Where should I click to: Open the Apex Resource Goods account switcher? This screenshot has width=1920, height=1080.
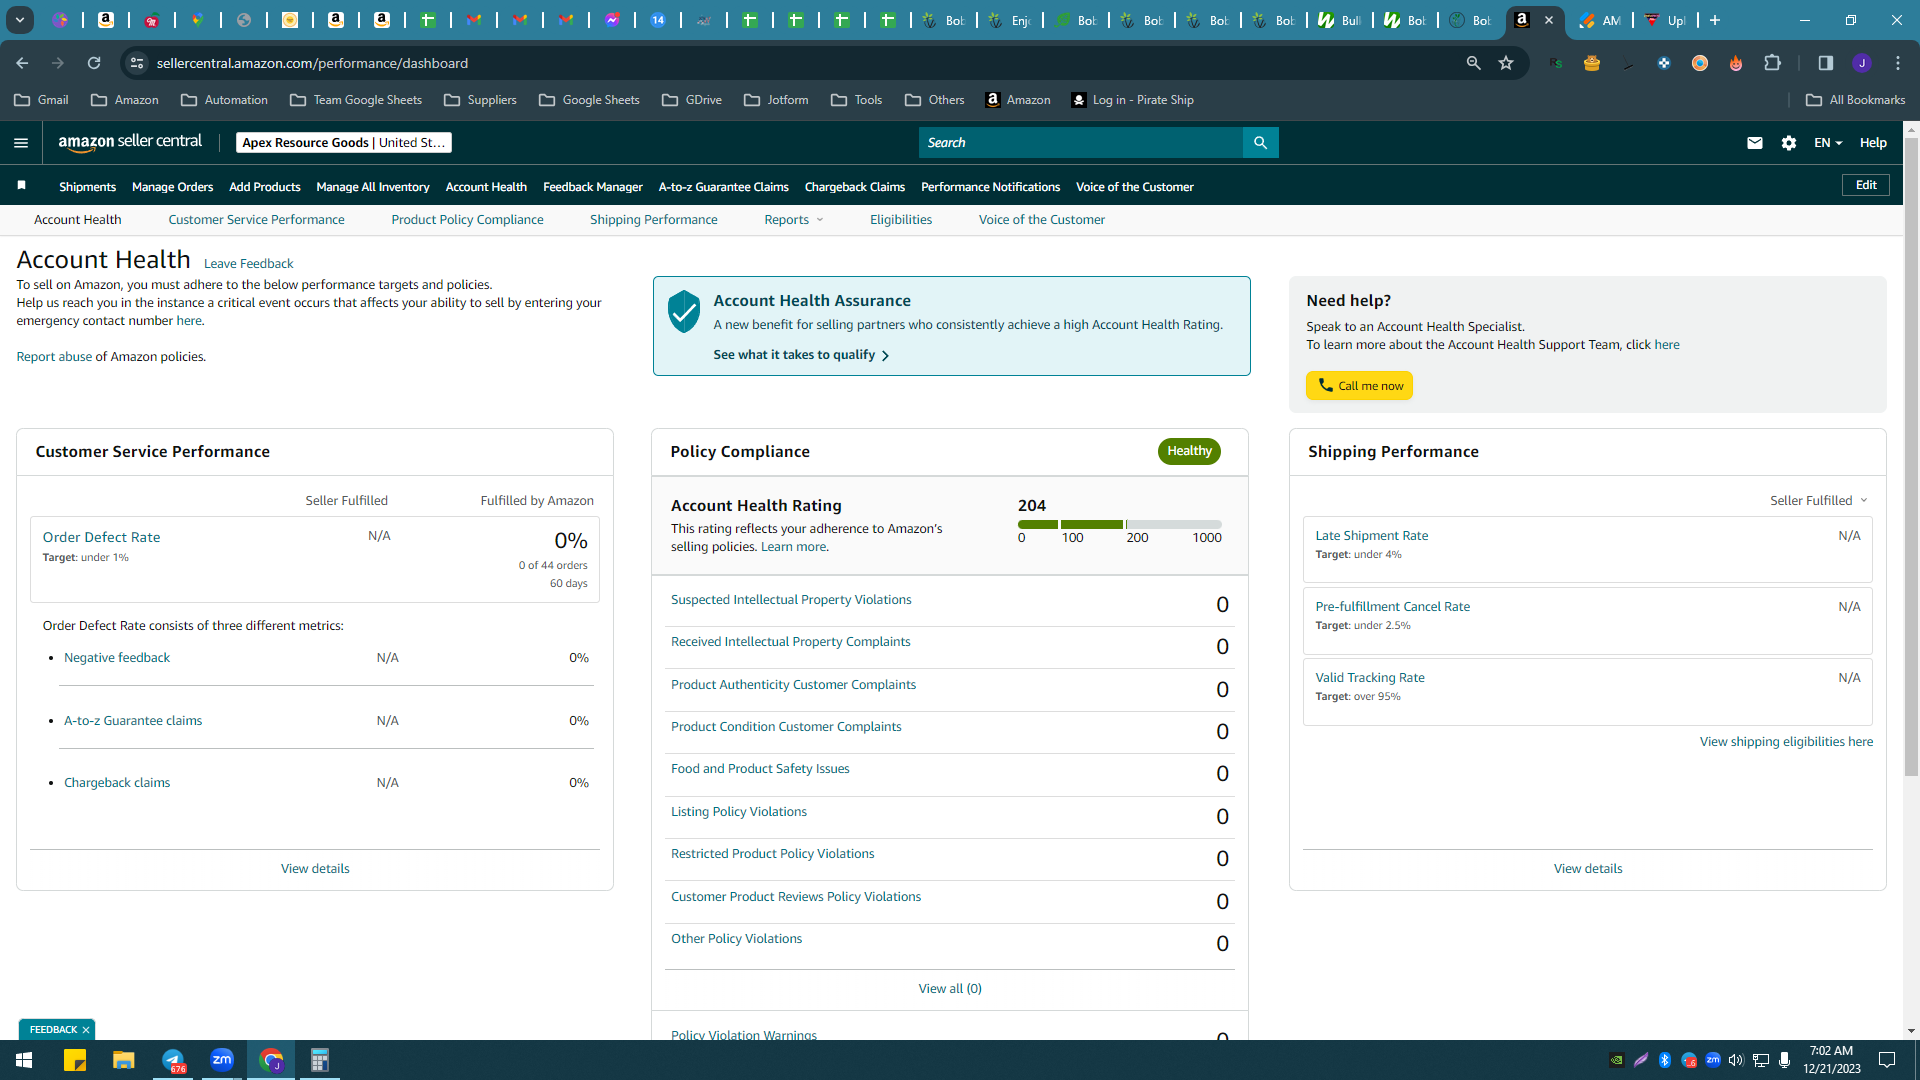344,143
